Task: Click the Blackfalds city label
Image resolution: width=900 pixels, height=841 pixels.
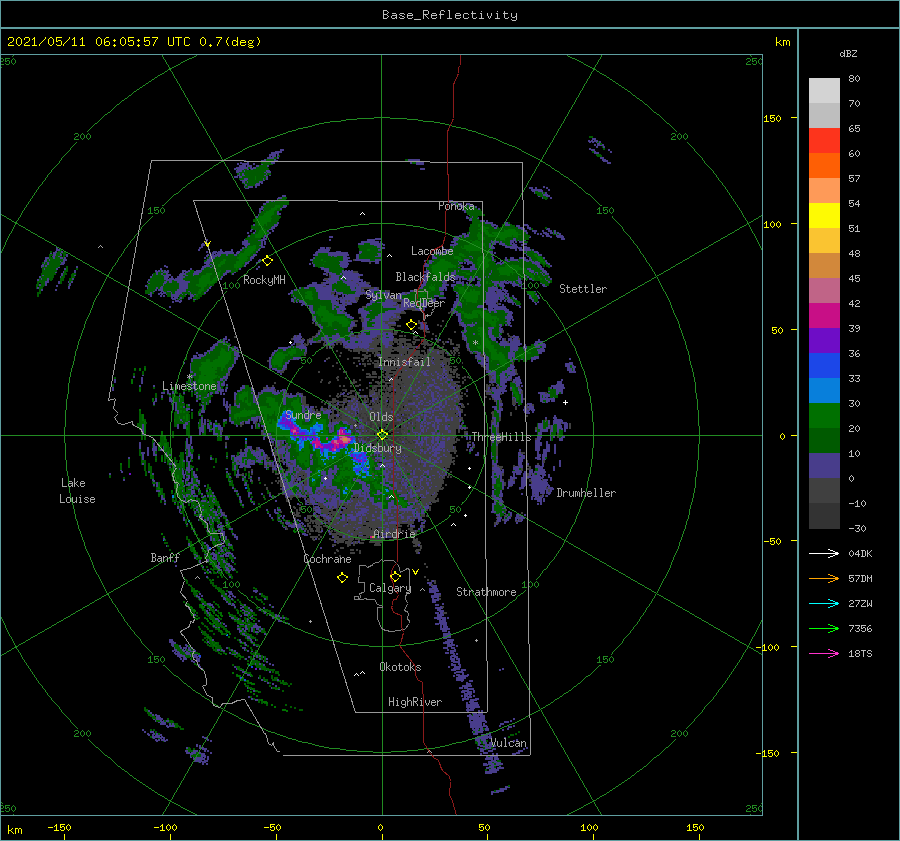Action: click(x=425, y=277)
